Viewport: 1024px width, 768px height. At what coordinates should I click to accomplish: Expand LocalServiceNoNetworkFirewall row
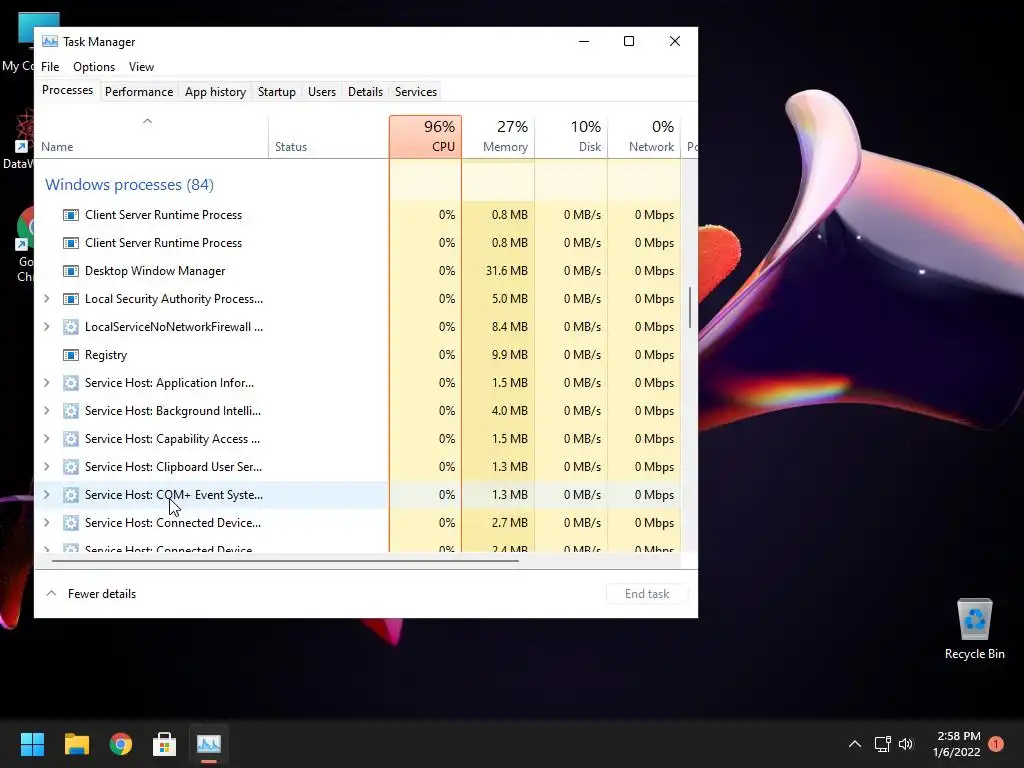click(x=46, y=327)
